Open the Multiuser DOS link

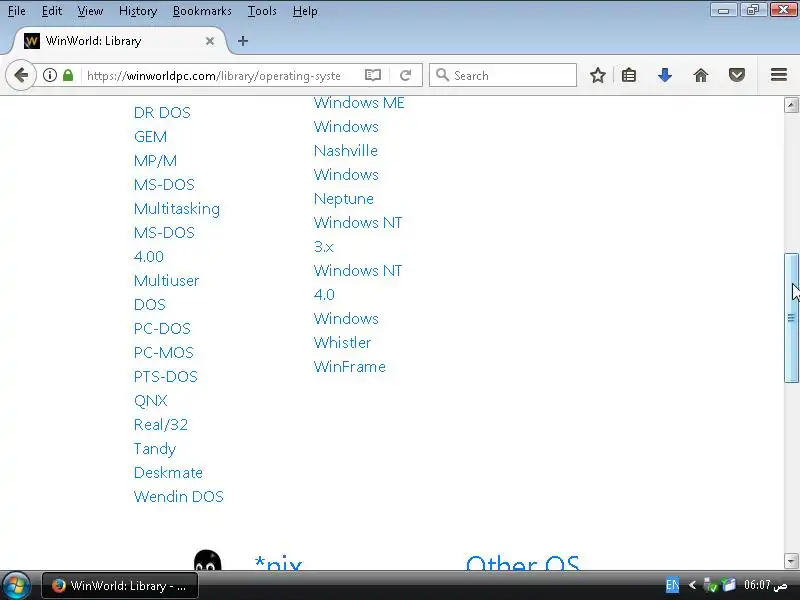(x=166, y=292)
